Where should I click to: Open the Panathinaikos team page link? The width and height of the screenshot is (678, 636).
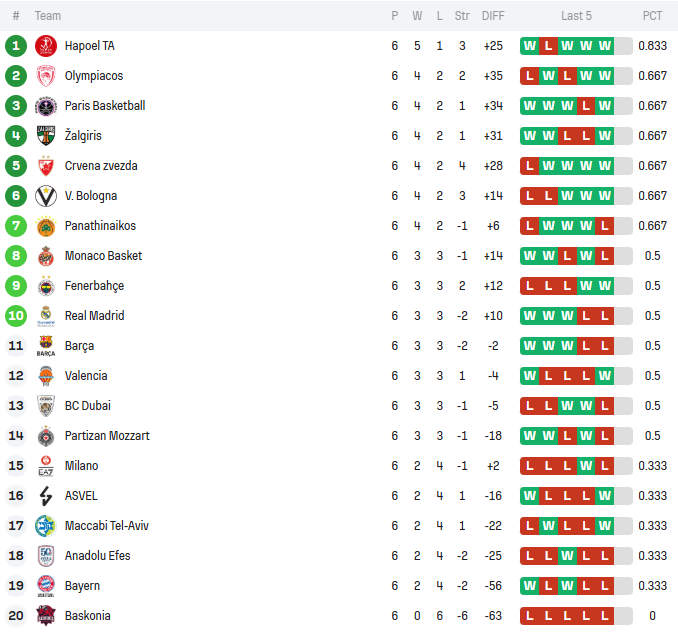[x=100, y=226]
